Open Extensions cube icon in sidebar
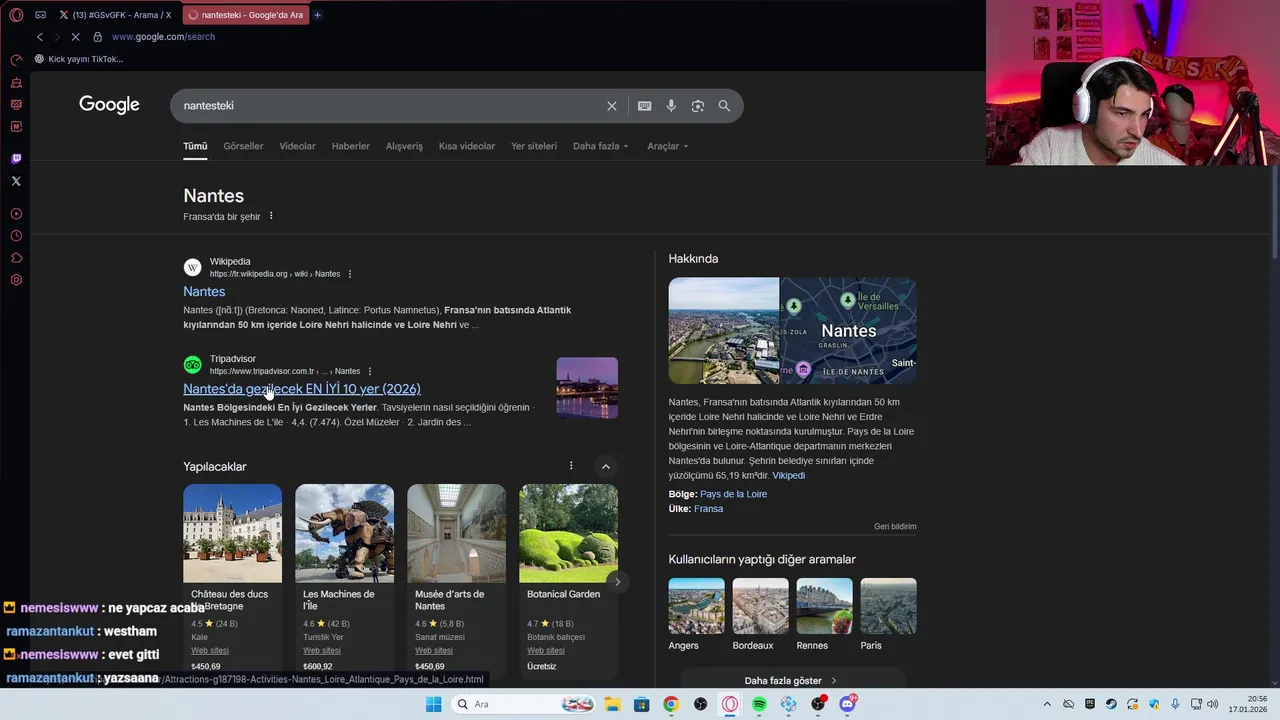The image size is (1280, 720). pyautogui.click(x=16, y=258)
